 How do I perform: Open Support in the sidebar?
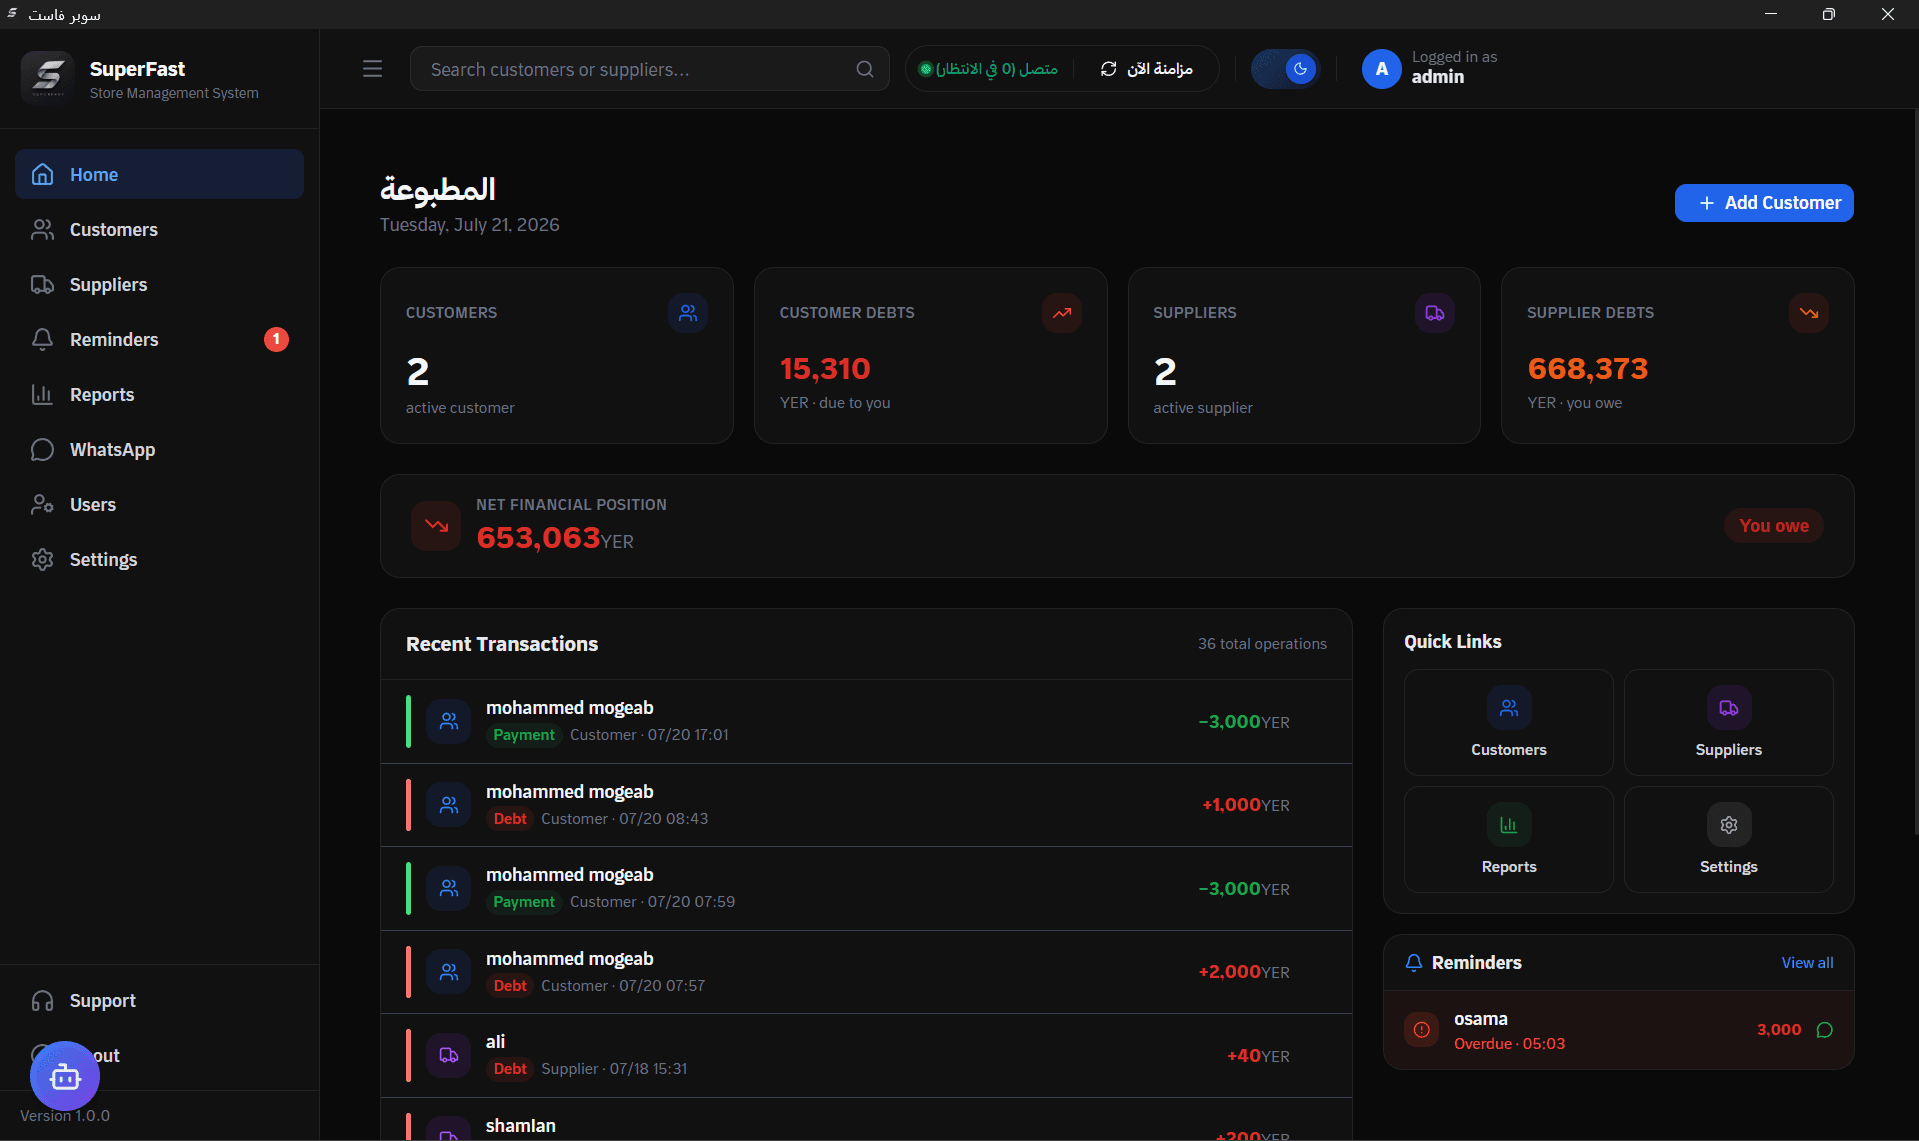tap(159, 1000)
